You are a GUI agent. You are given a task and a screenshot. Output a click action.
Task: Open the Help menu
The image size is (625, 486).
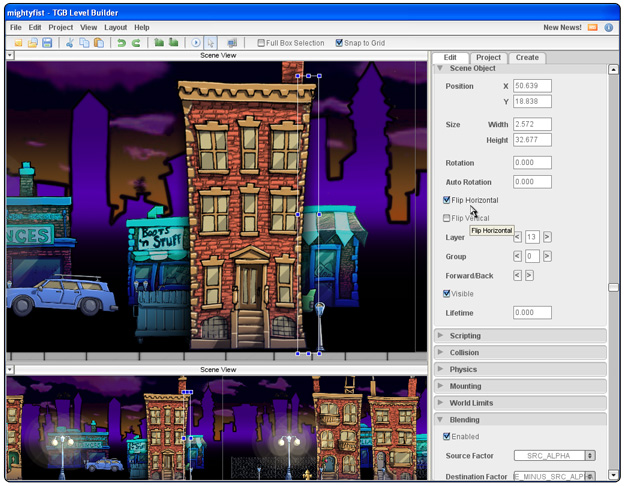coord(142,27)
